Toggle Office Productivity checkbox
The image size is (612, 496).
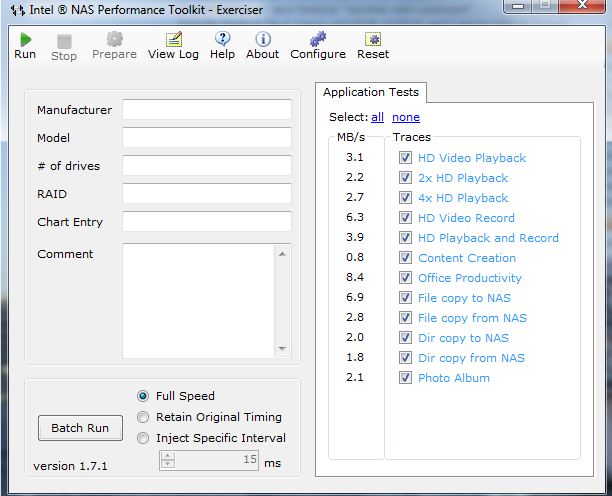405,277
